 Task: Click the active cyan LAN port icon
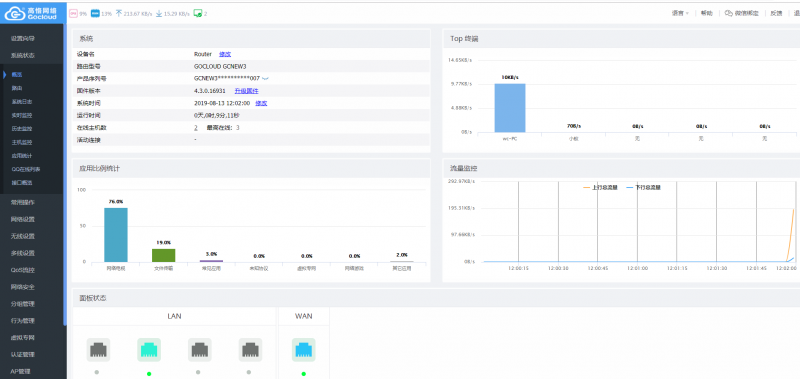tap(149, 350)
